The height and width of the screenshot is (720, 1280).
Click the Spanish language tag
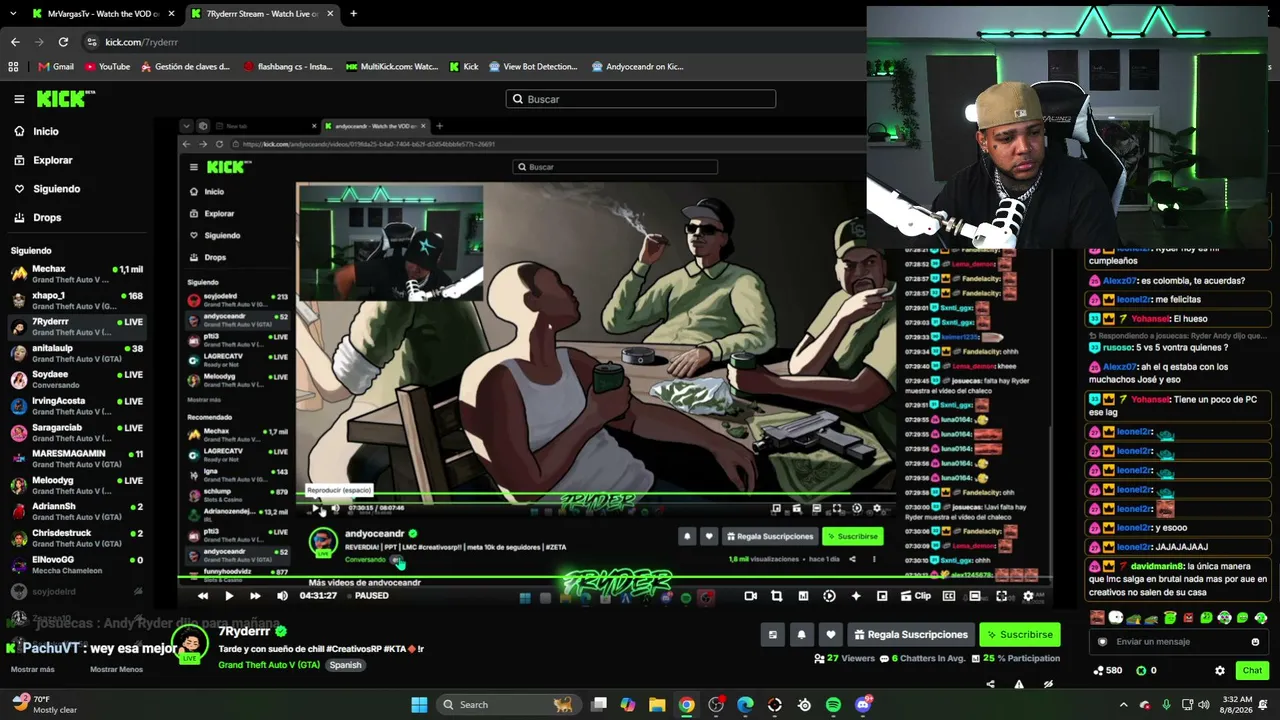(345, 665)
